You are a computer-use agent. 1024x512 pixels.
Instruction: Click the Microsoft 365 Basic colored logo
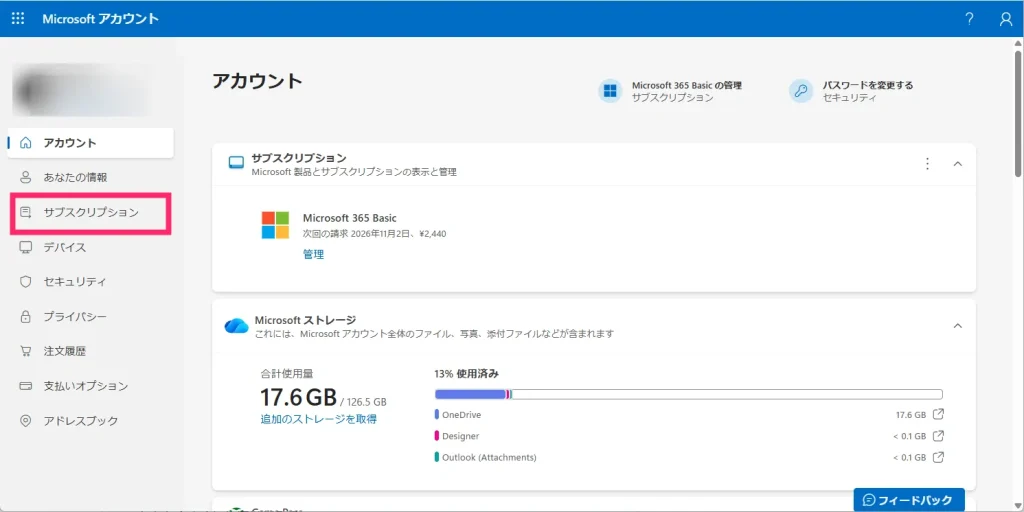click(x=275, y=225)
